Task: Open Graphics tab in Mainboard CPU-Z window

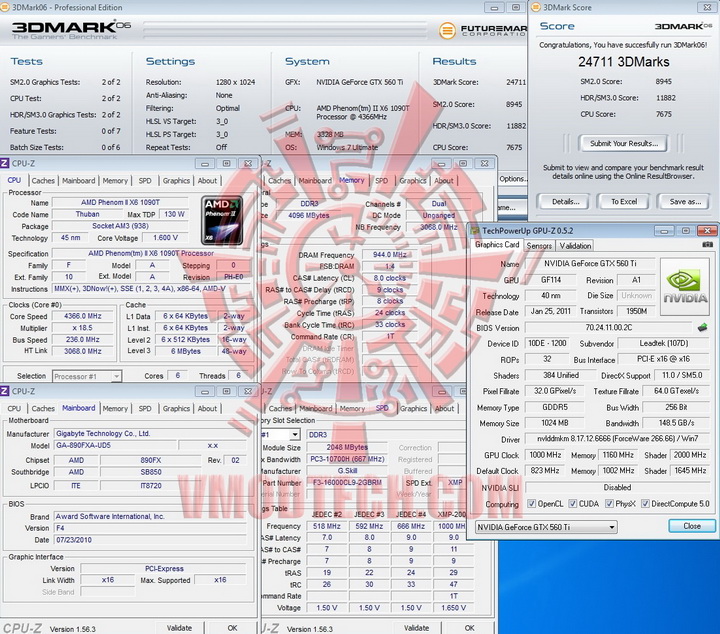Action: [176, 408]
